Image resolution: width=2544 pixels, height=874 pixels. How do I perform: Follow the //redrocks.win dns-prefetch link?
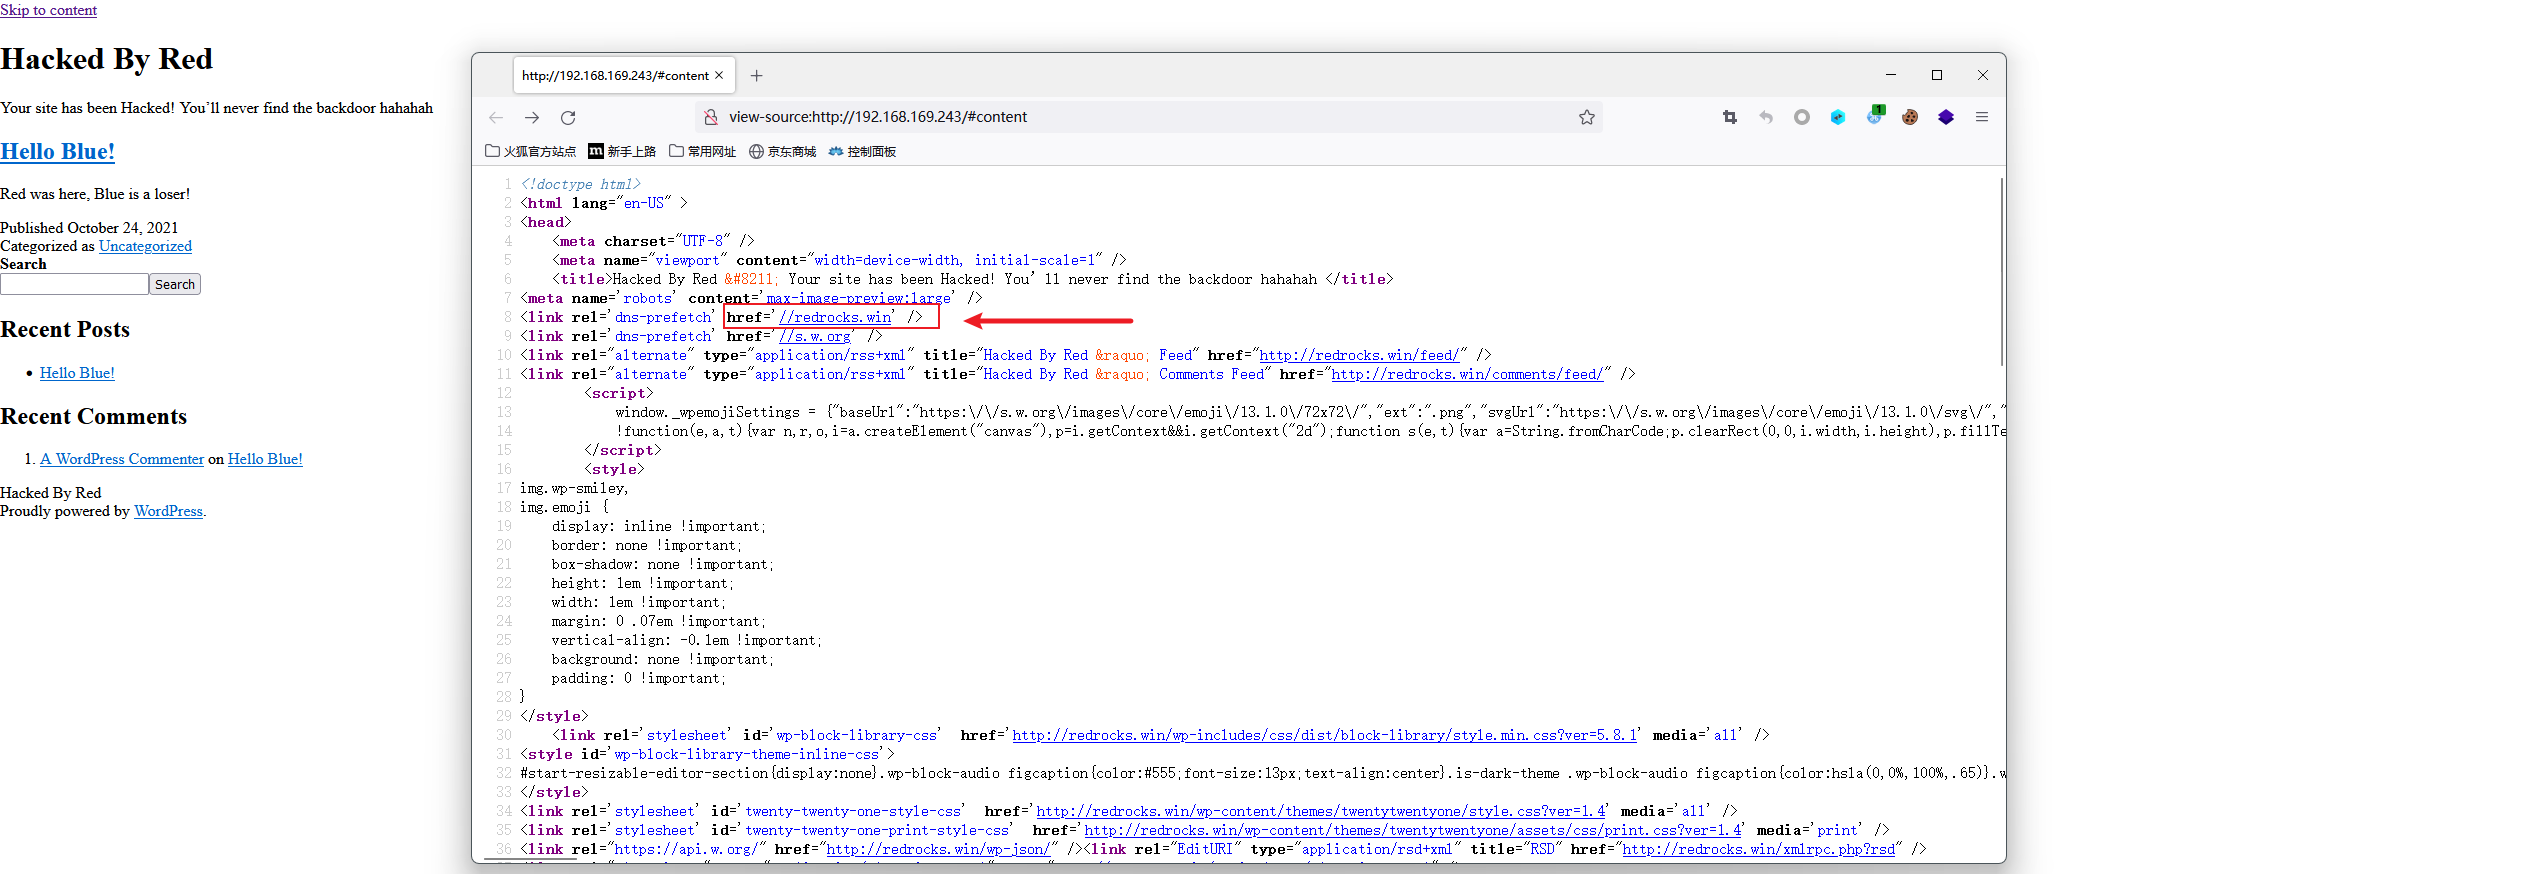835,317
